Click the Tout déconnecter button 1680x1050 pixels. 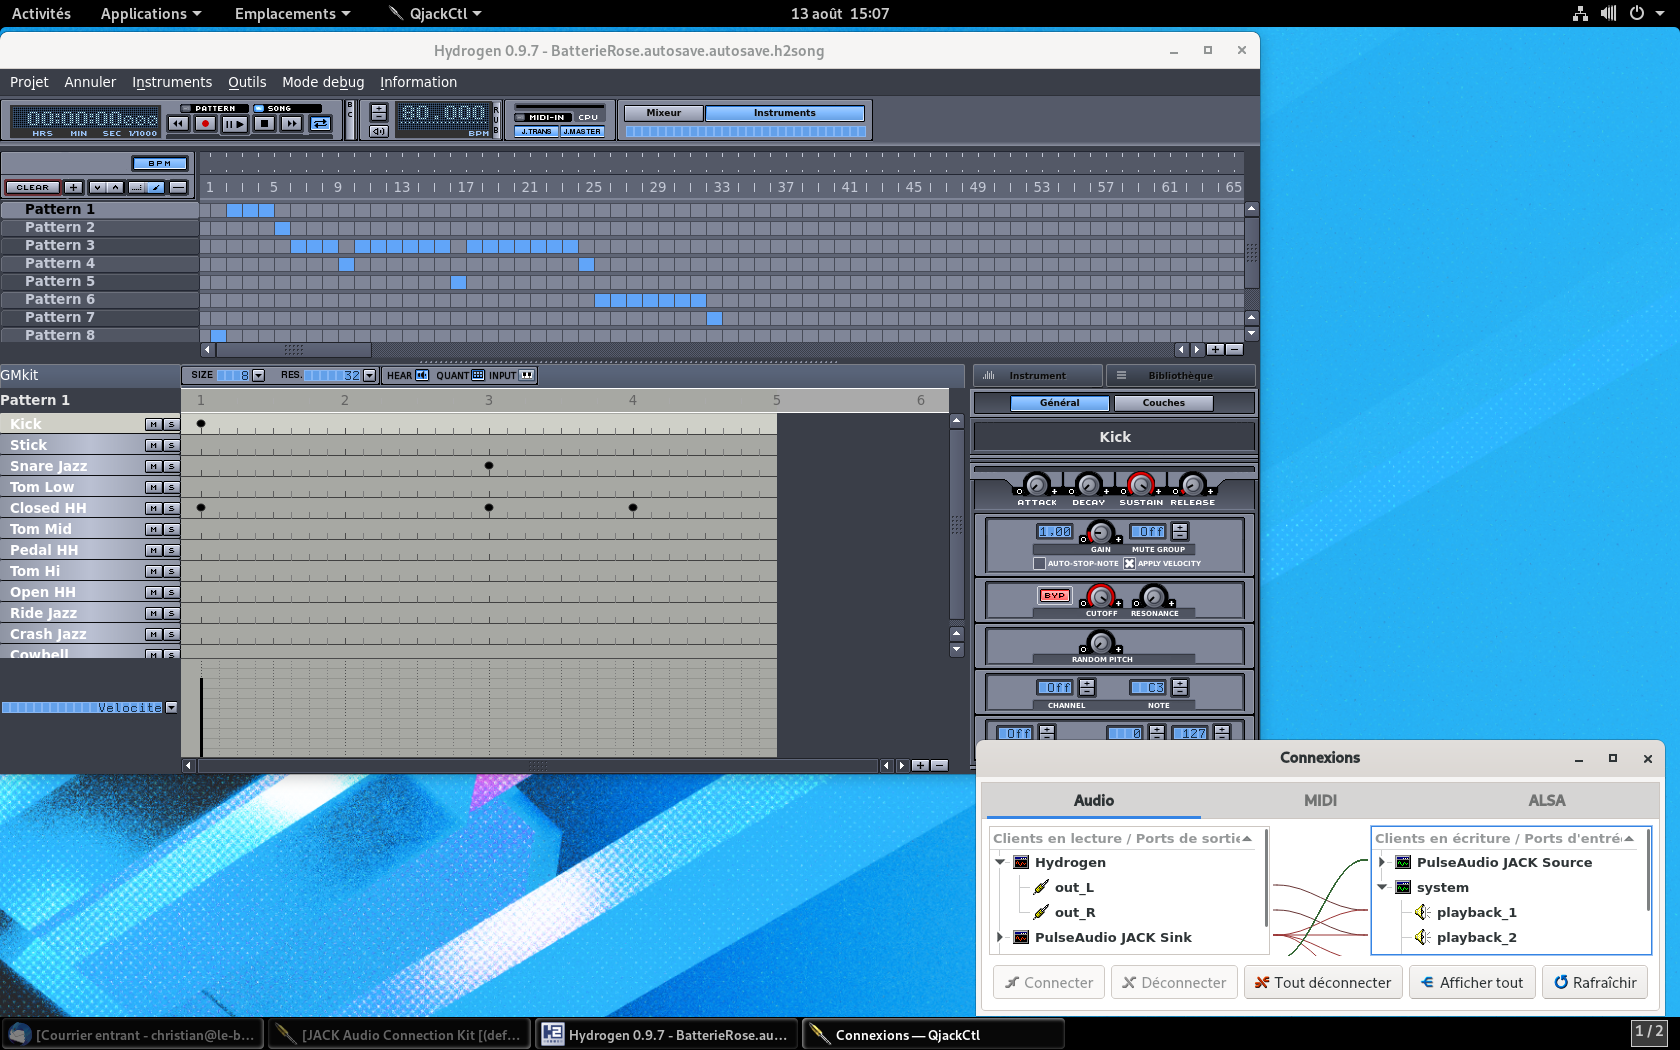pos(1323,983)
